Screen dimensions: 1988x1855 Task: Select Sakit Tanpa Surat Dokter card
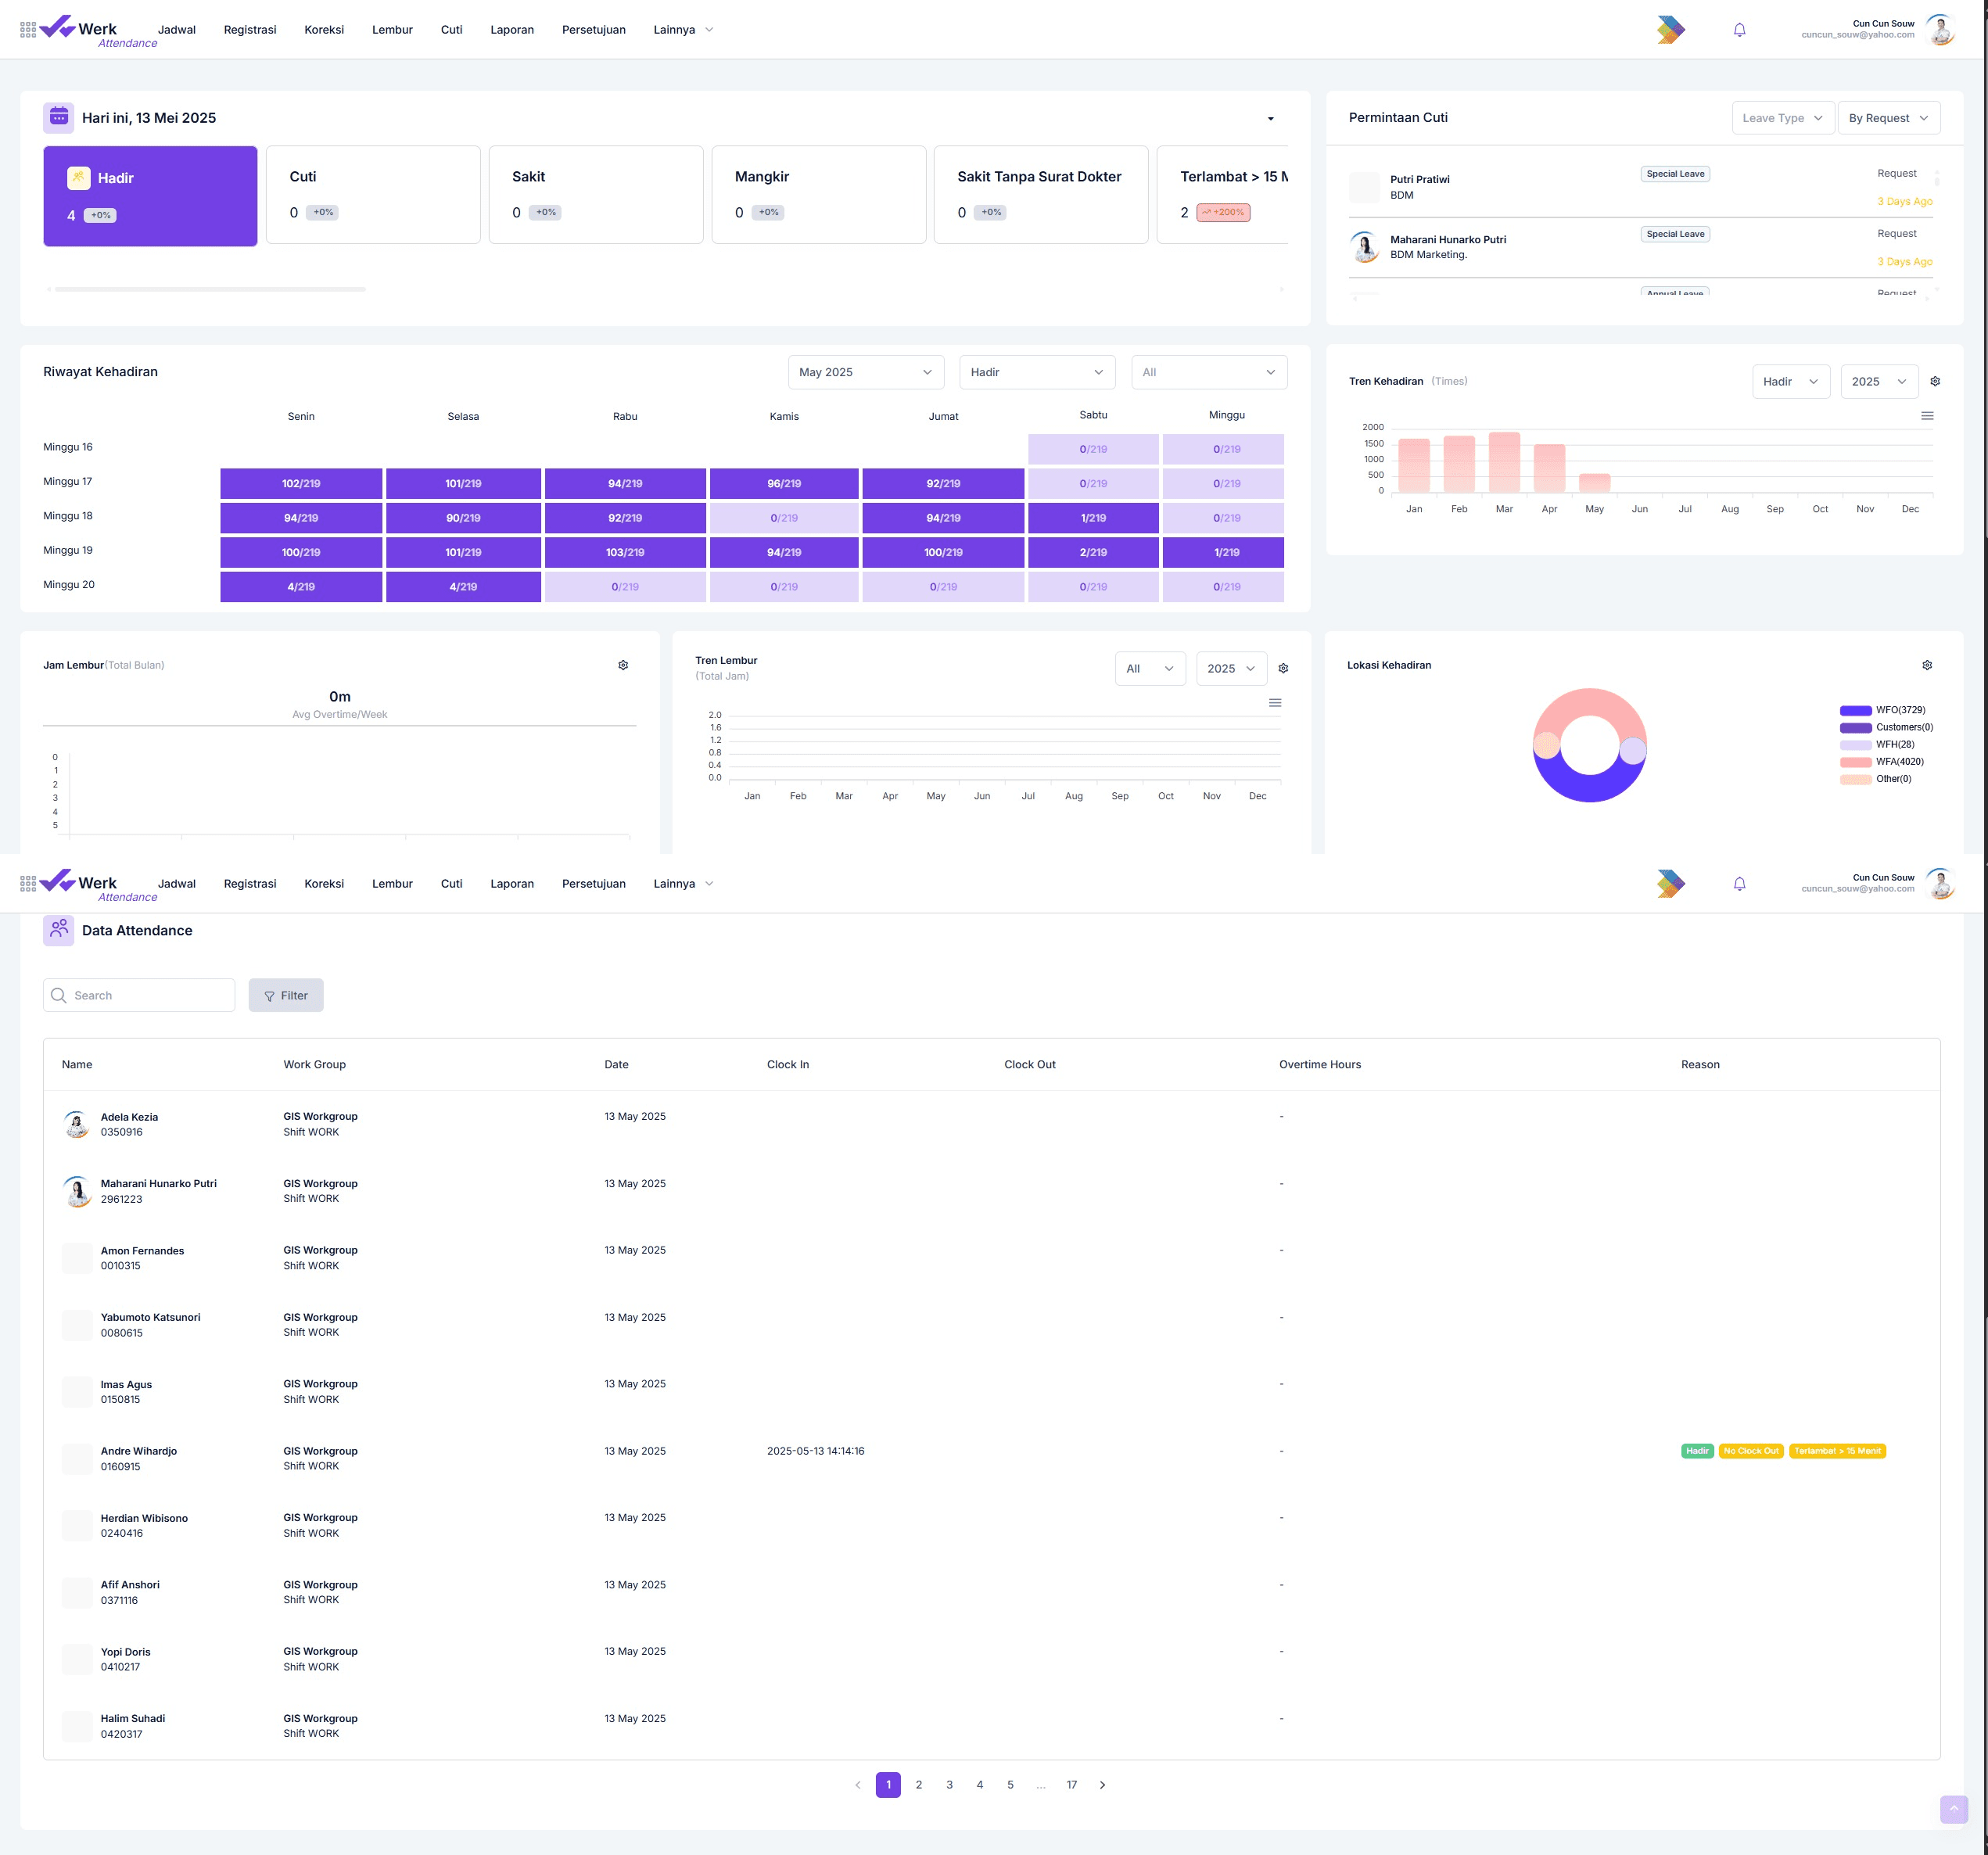click(x=1041, y=195)
